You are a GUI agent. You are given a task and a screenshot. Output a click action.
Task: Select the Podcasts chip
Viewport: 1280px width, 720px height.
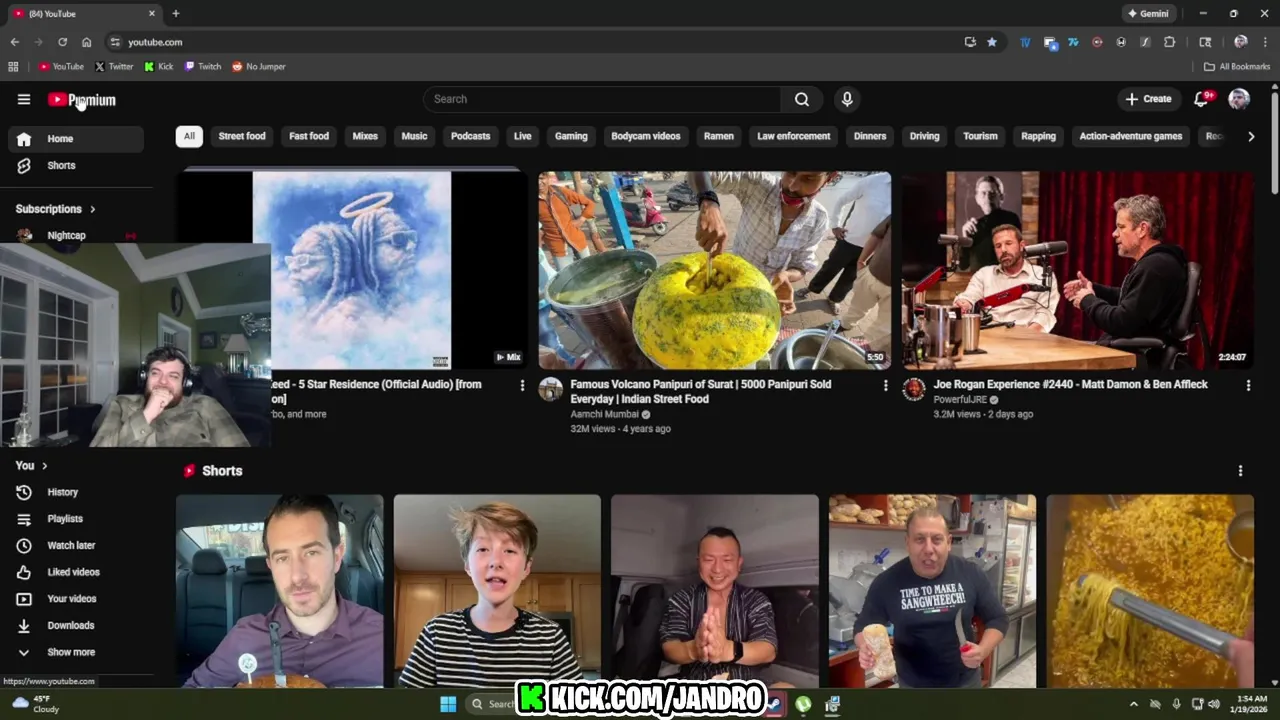tap(470, 136)
